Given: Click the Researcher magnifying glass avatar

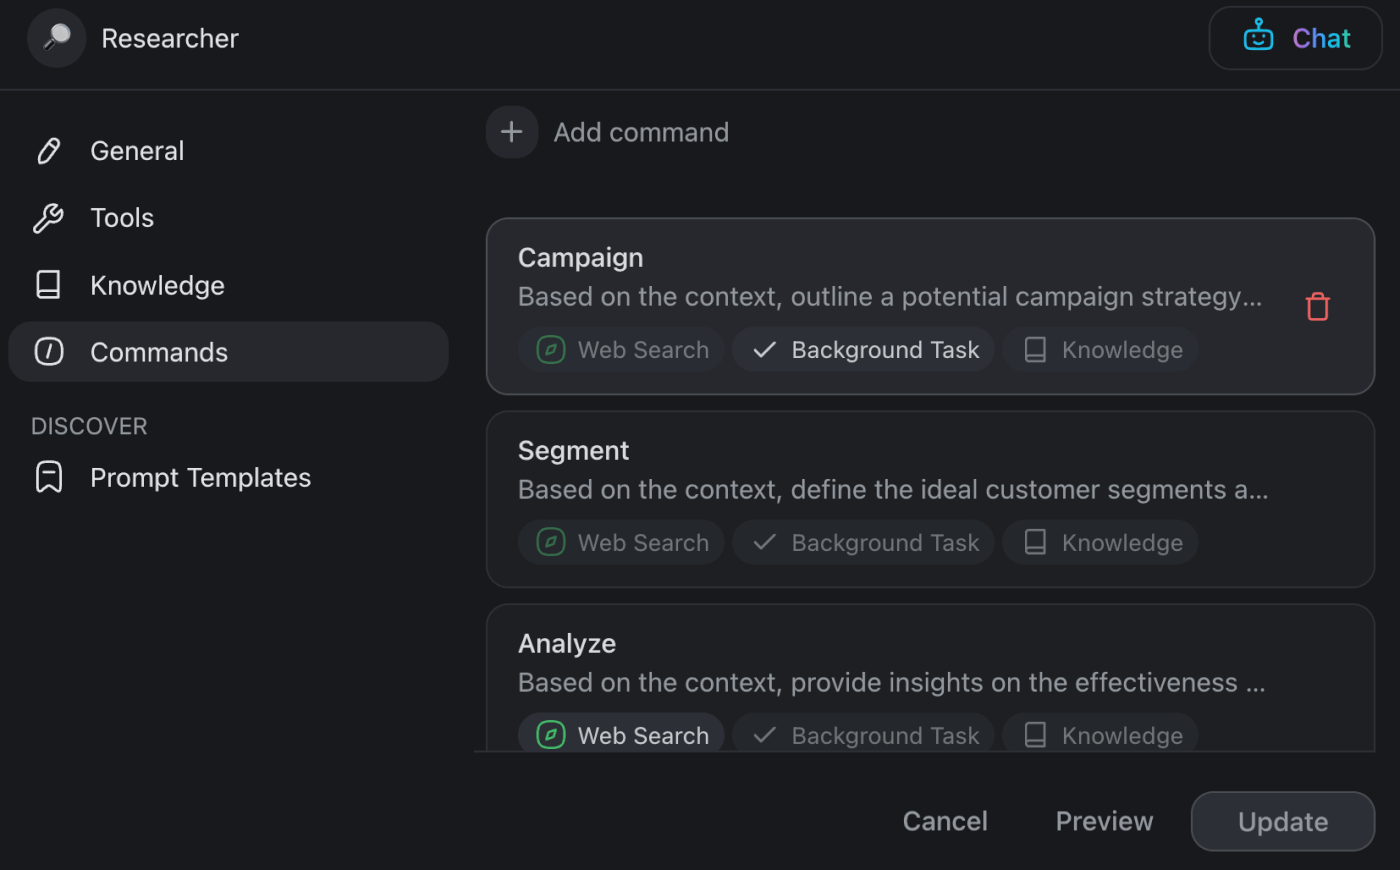Looking at the screenshot, I should point(56,38).
